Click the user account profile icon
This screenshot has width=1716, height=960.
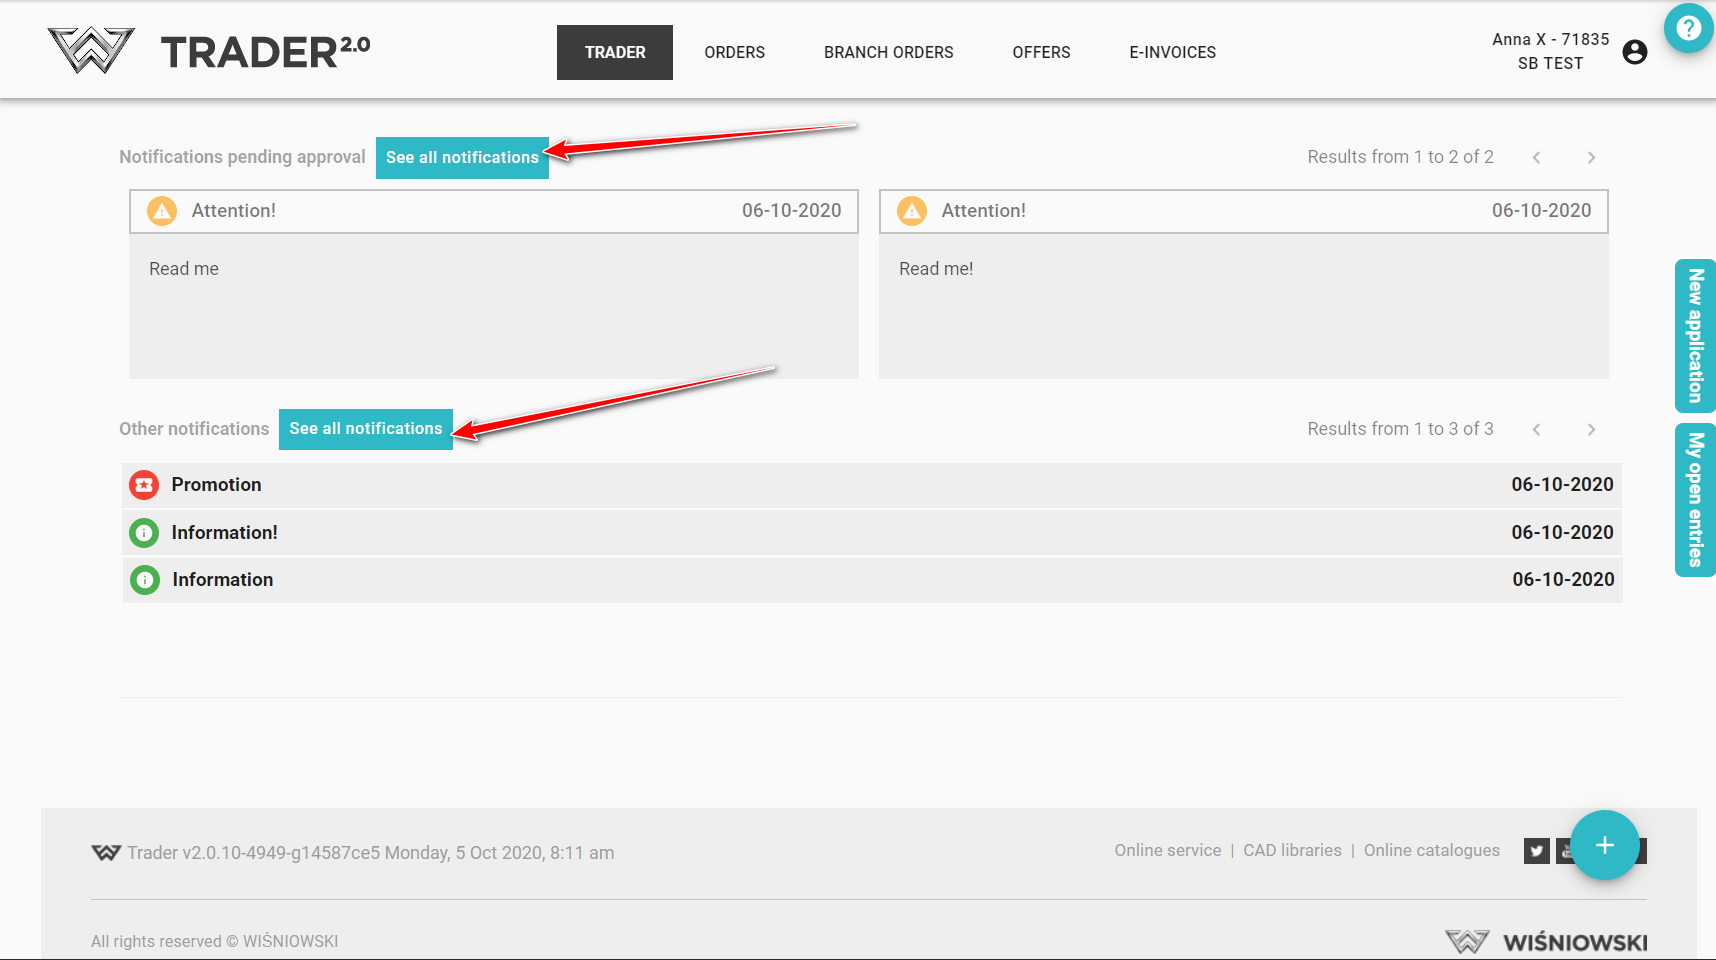[x=1635, y=52]
